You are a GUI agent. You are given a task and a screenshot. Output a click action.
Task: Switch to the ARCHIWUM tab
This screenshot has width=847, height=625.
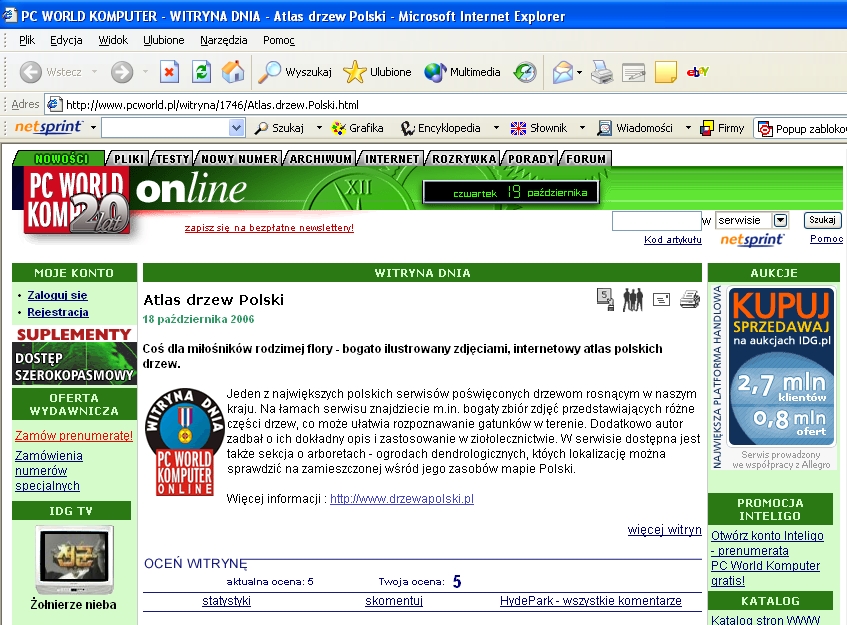point(321,159)
